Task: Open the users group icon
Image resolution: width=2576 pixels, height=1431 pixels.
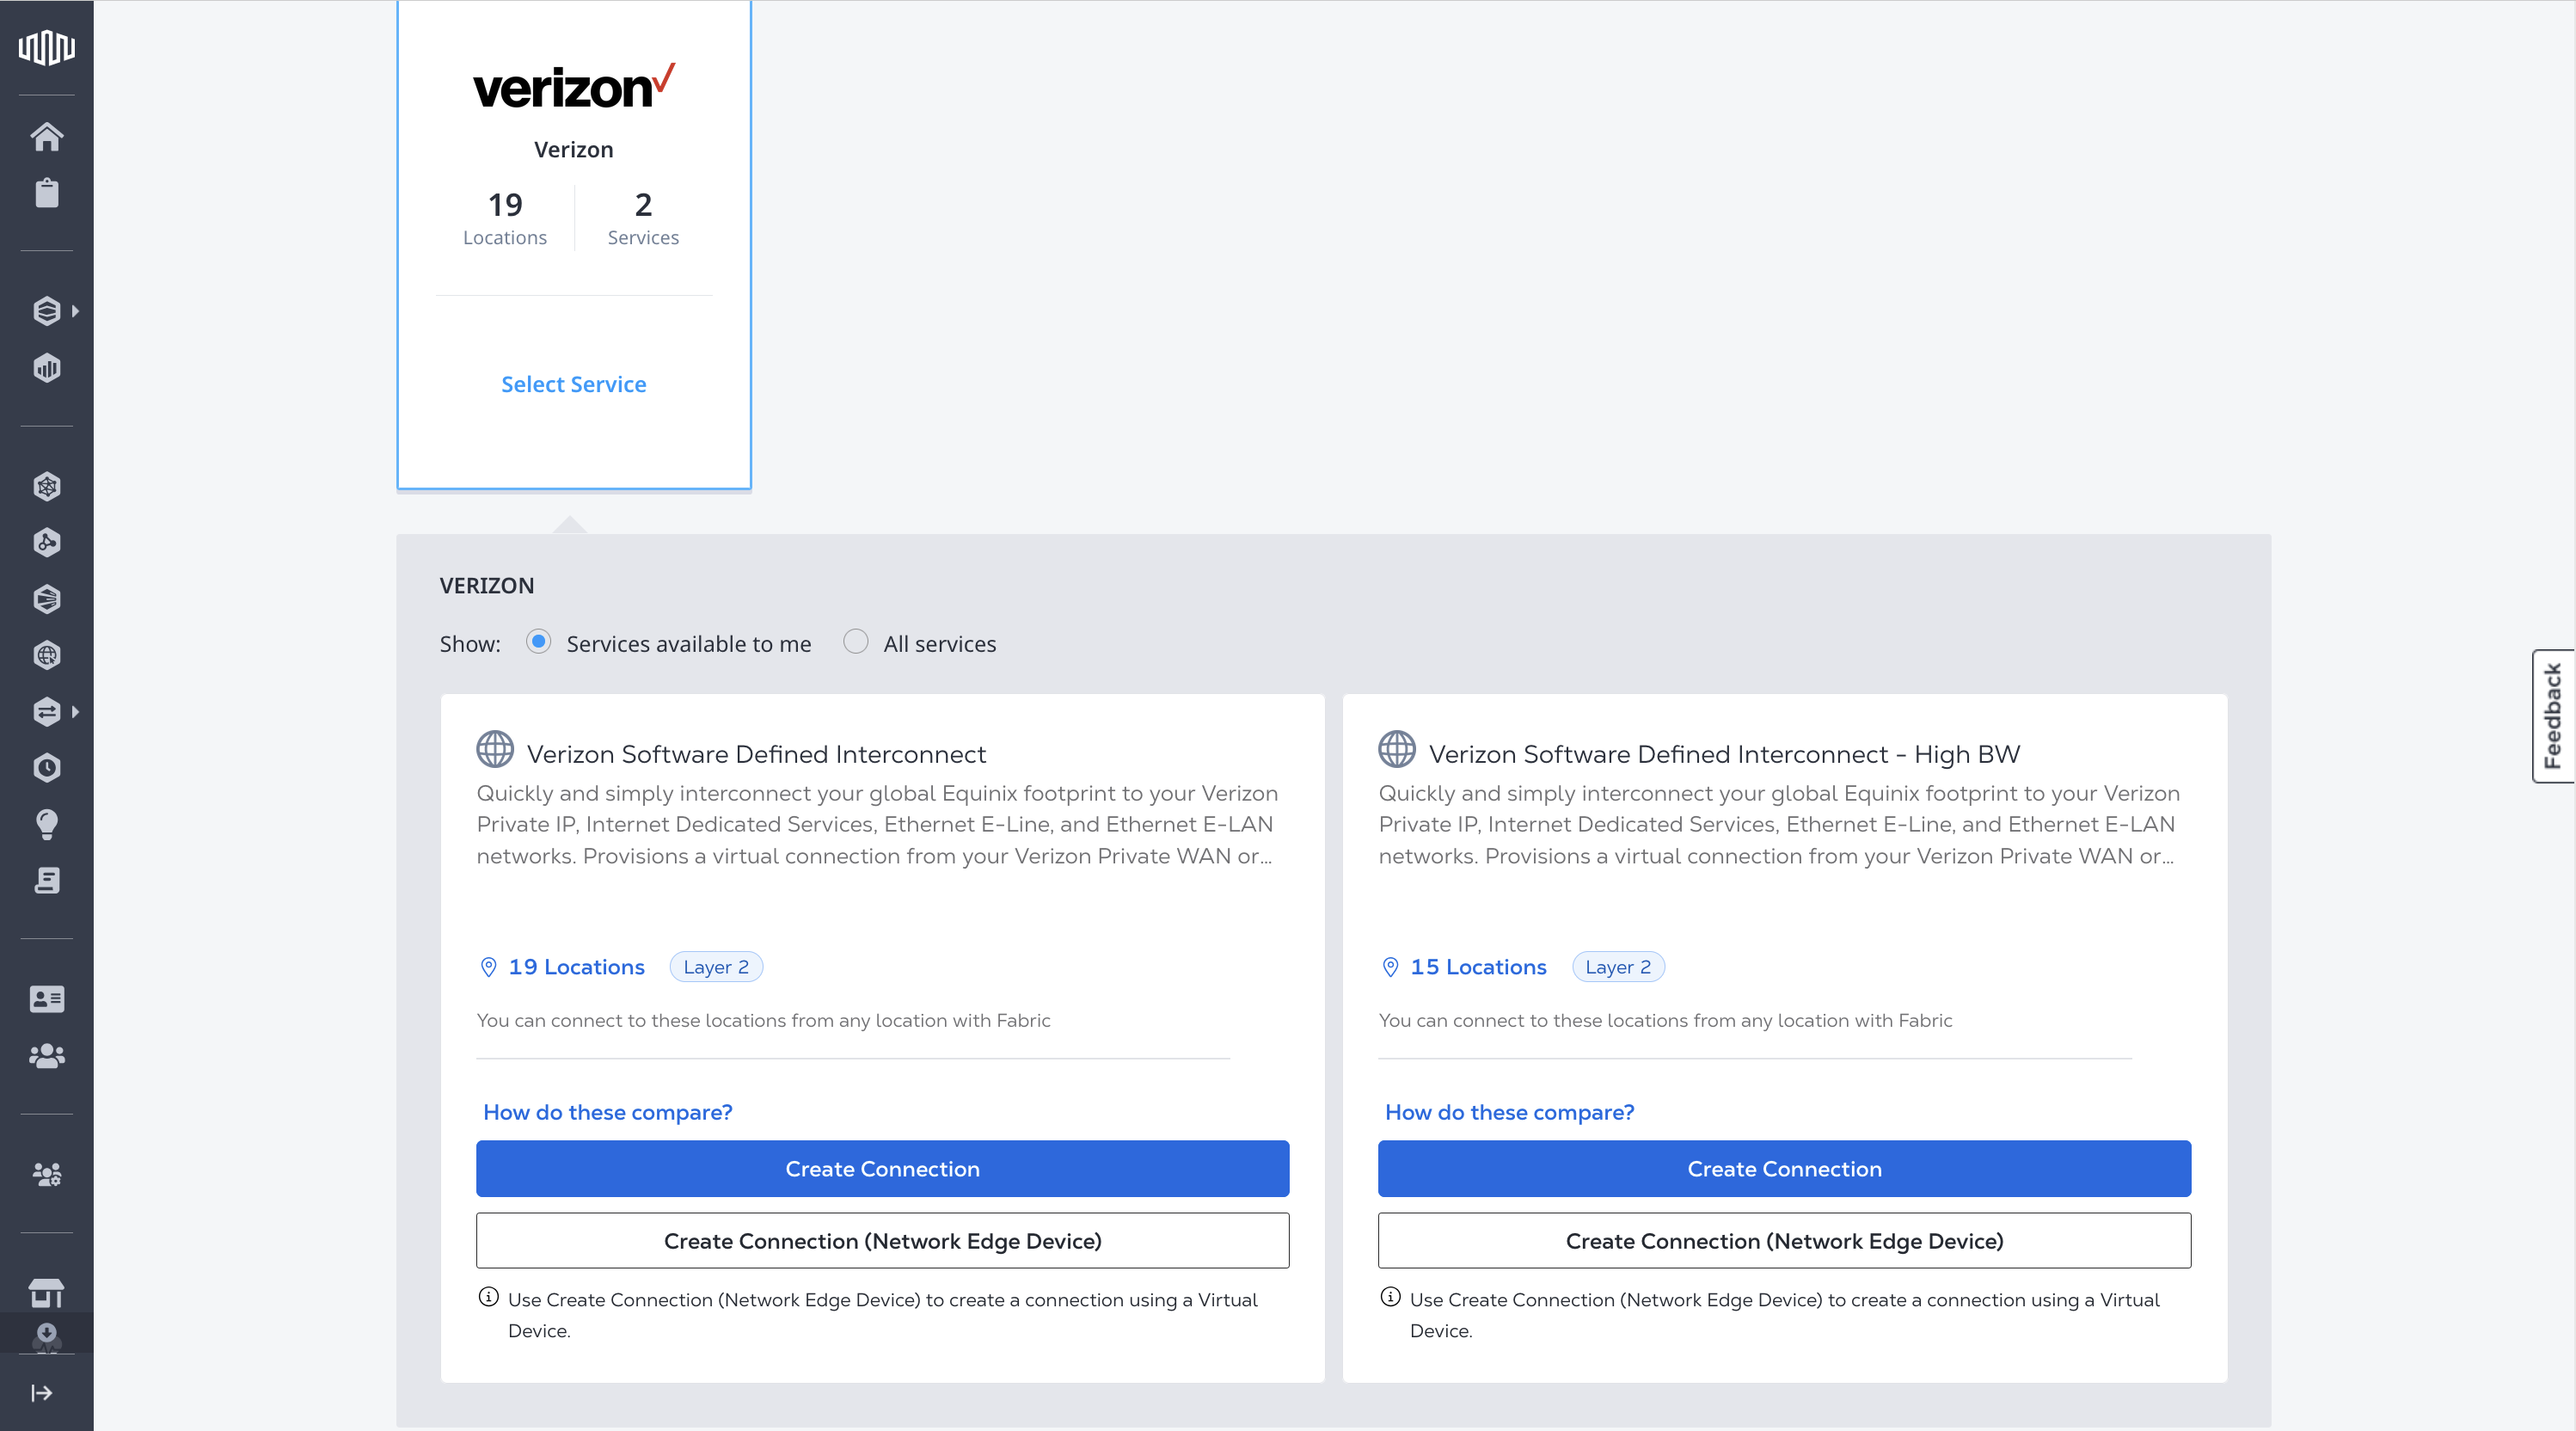Action: (x=46, y=1056)
